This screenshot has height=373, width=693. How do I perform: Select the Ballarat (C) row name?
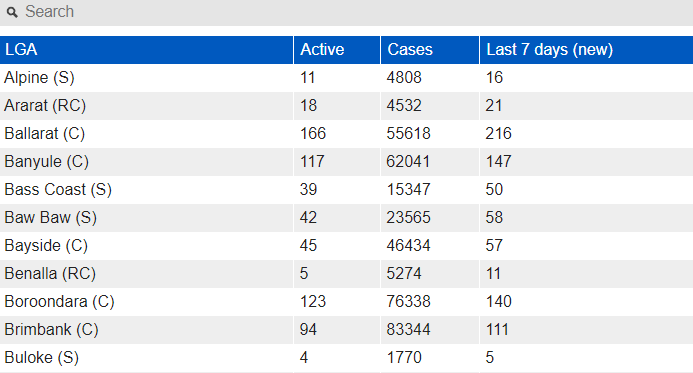click(x=45, y=133)
